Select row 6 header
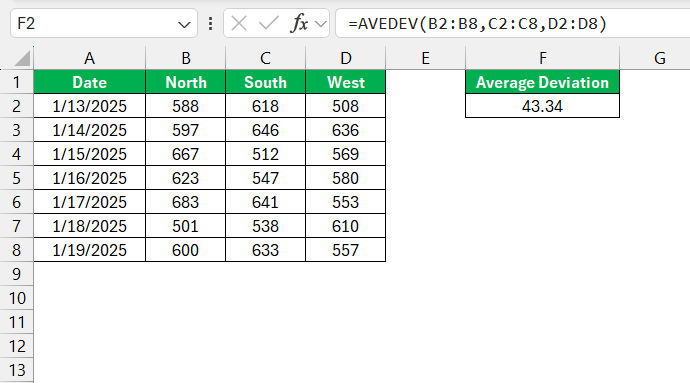 pos(17,202)
